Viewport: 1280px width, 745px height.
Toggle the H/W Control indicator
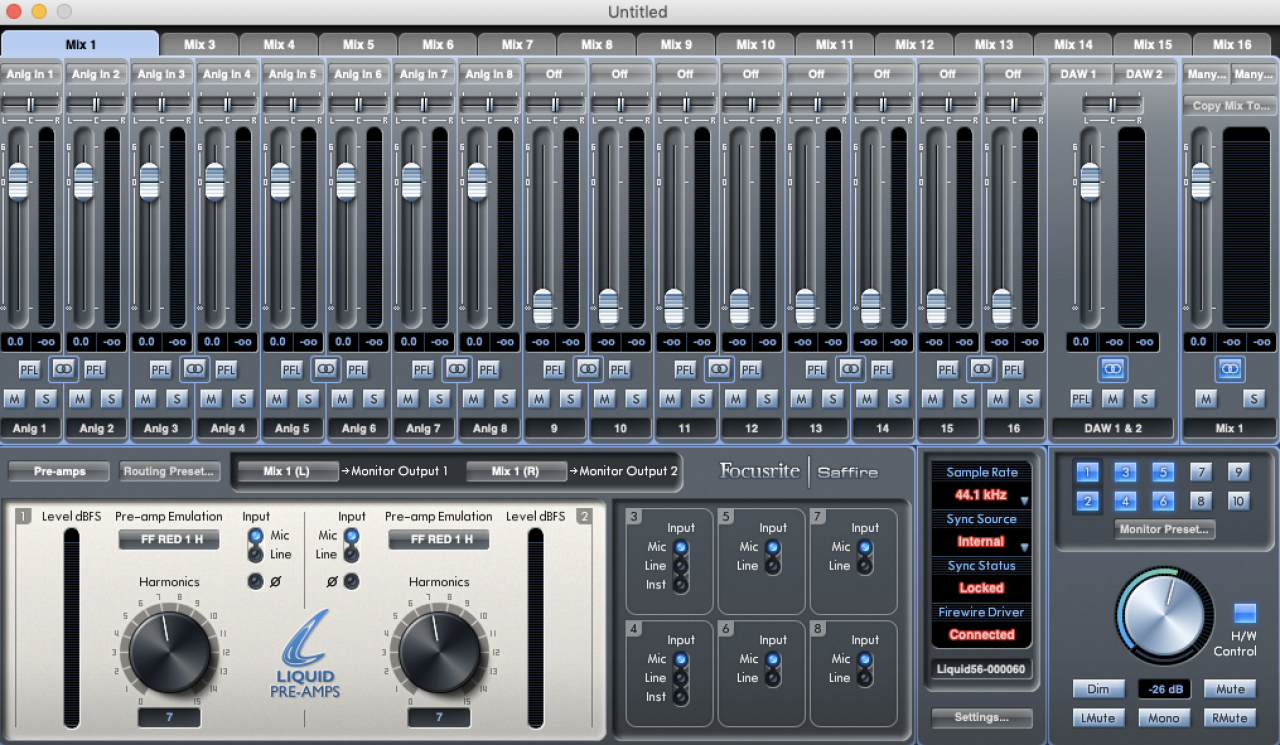coord(1245,613)
